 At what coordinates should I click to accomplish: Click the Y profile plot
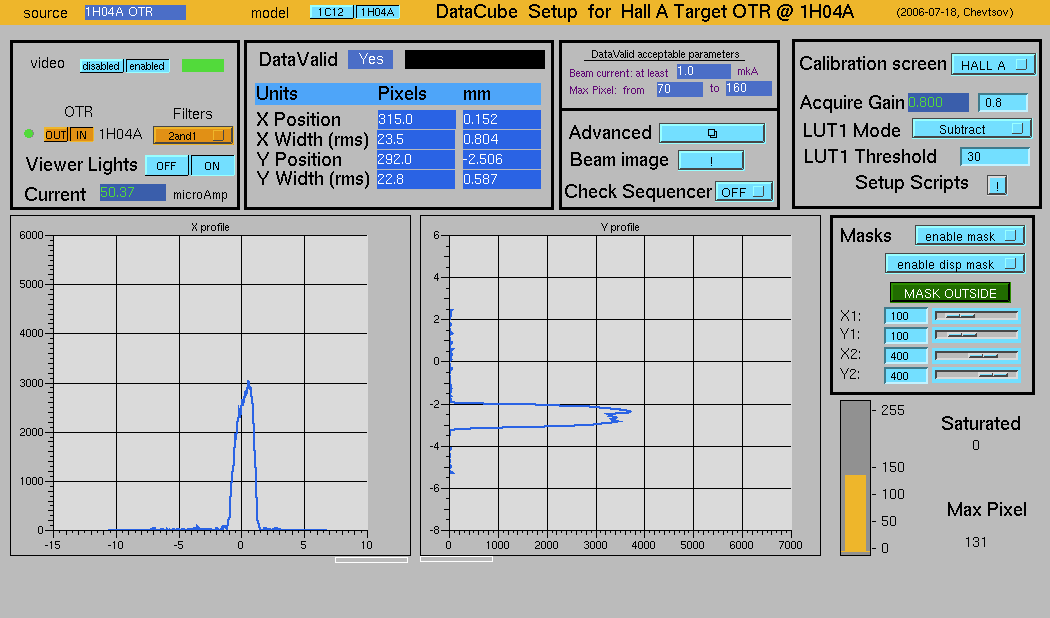click(x=620, y=385)
